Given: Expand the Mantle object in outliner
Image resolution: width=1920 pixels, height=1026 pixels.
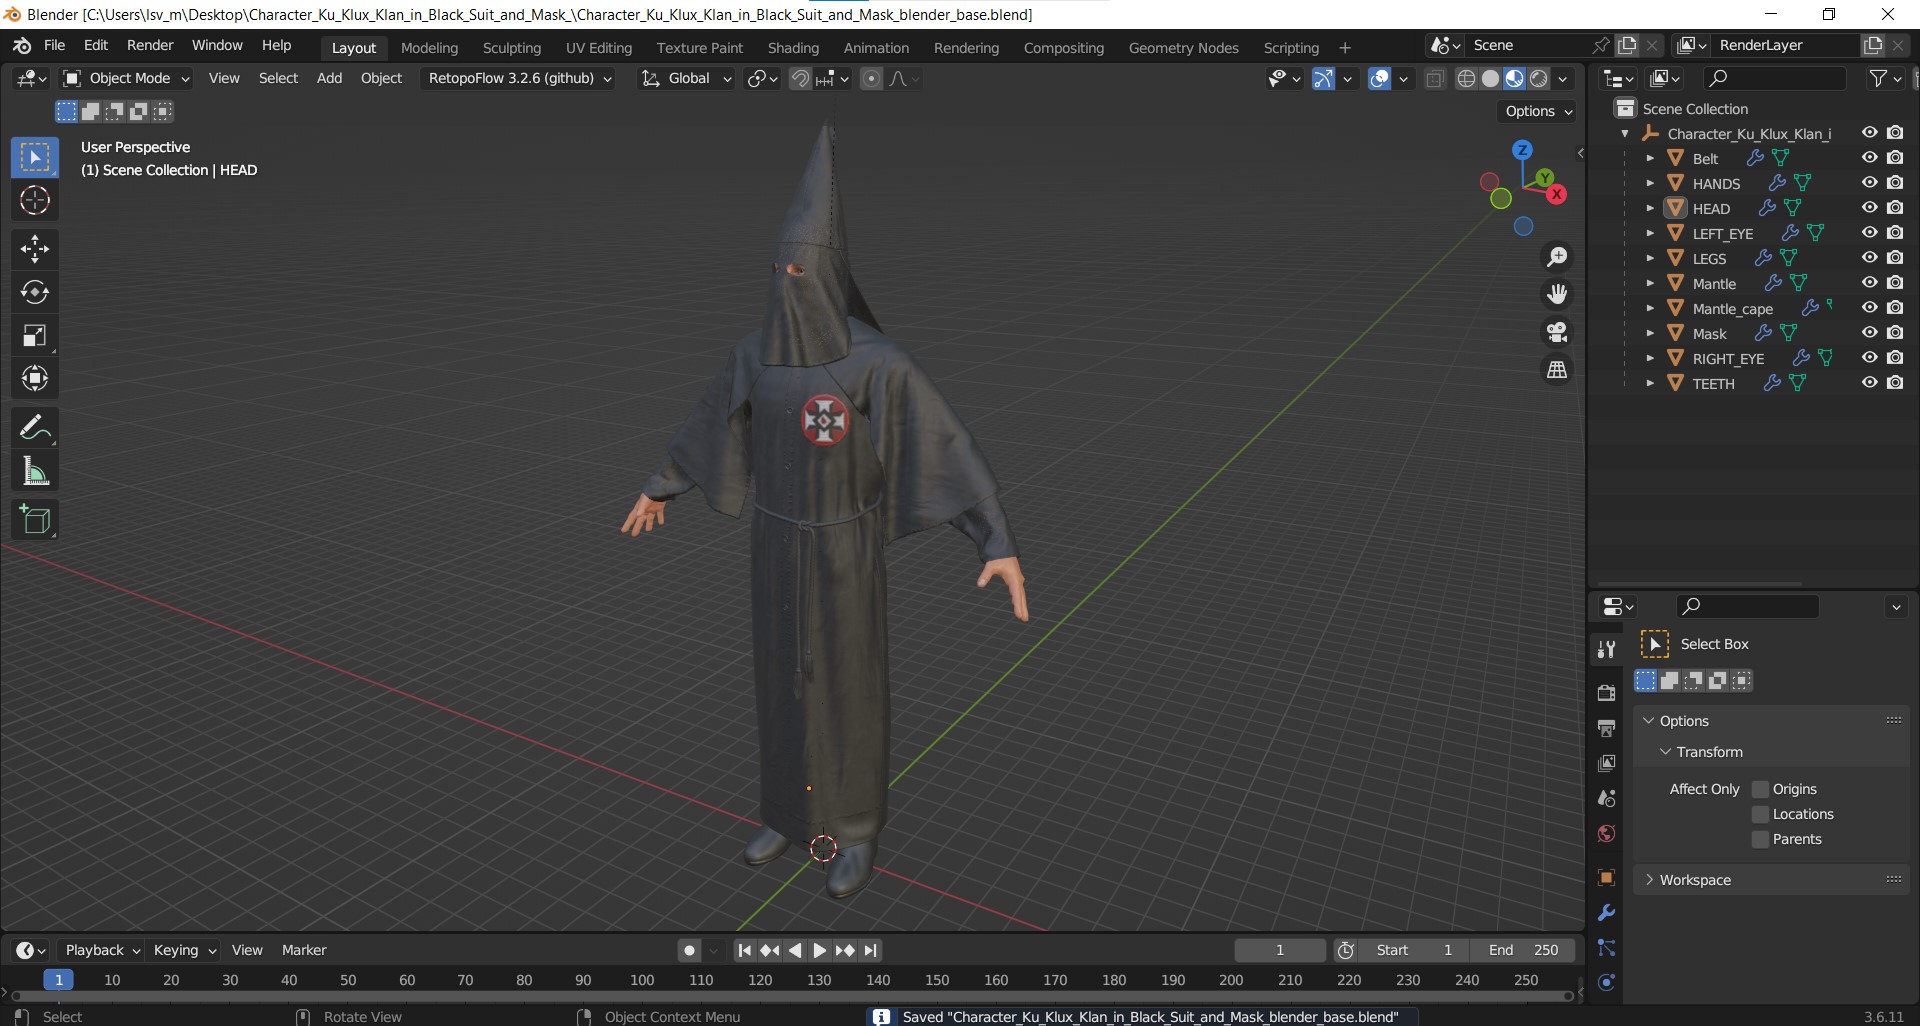Looking at the screenshot, I should click(1650, 283).
